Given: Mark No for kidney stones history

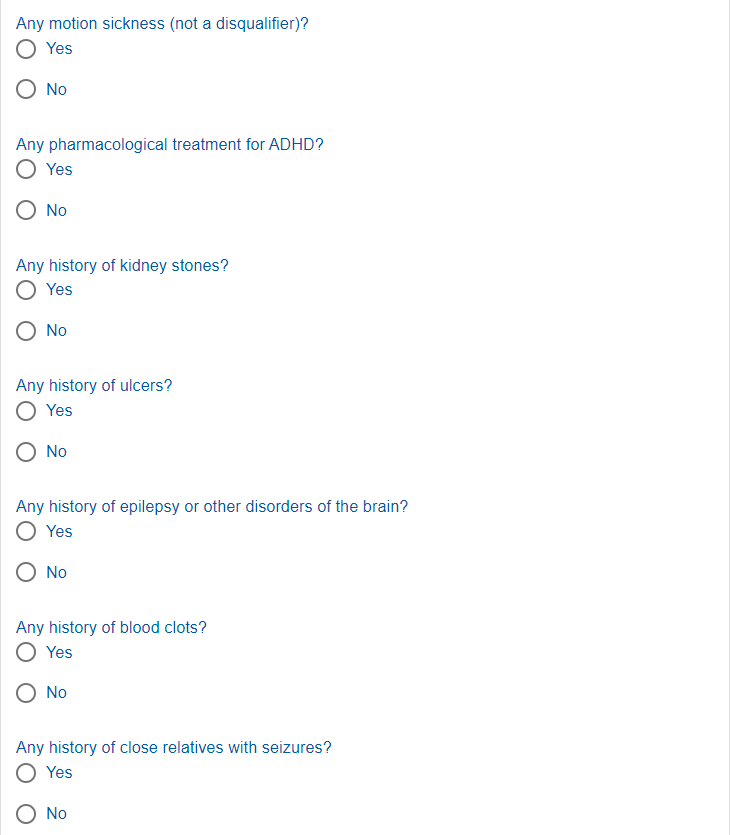Looking at the screenshot, I should 27,331.
